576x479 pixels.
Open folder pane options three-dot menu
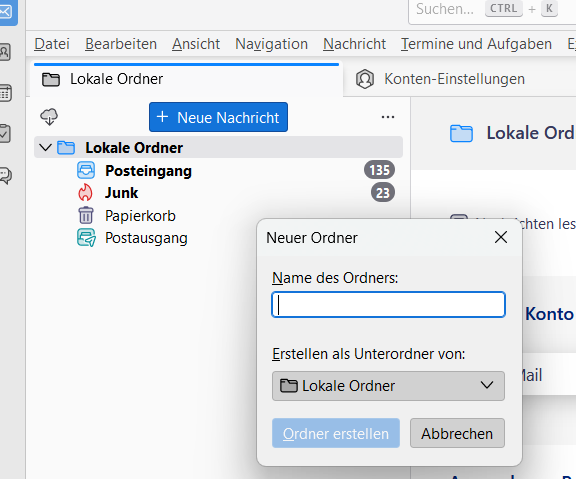click(388, 117)
